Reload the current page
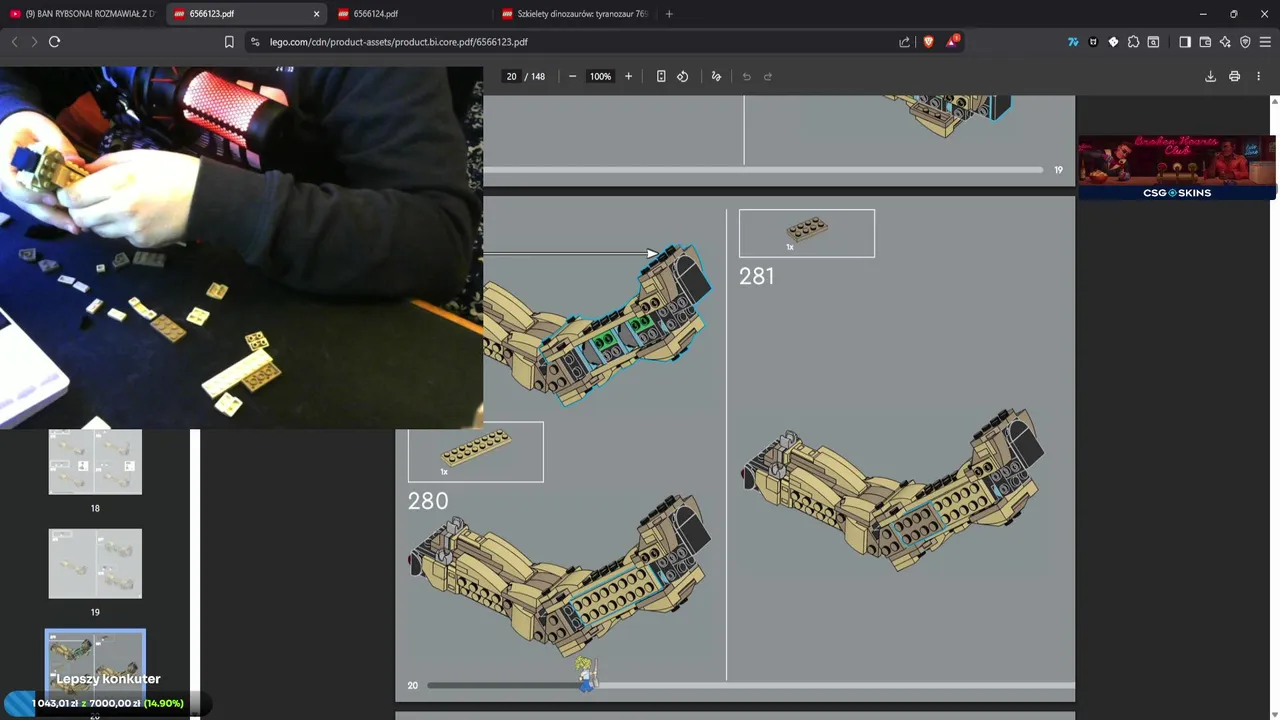Viewport: 1280px width, 720px height. [55, 42]
